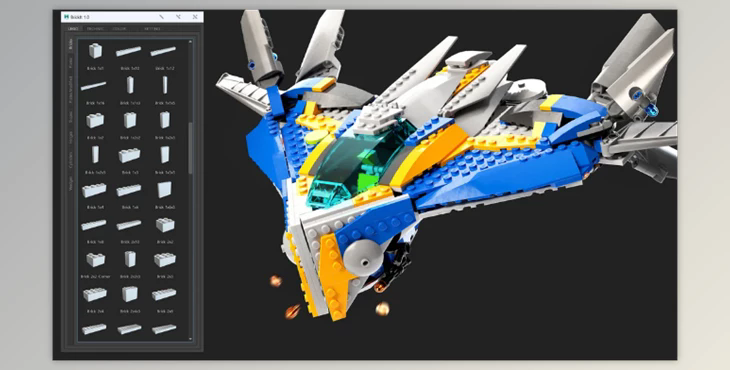Choose the Brick 1x2x2 piece
This screenshot has width=730, height=370.
[130, 120]
